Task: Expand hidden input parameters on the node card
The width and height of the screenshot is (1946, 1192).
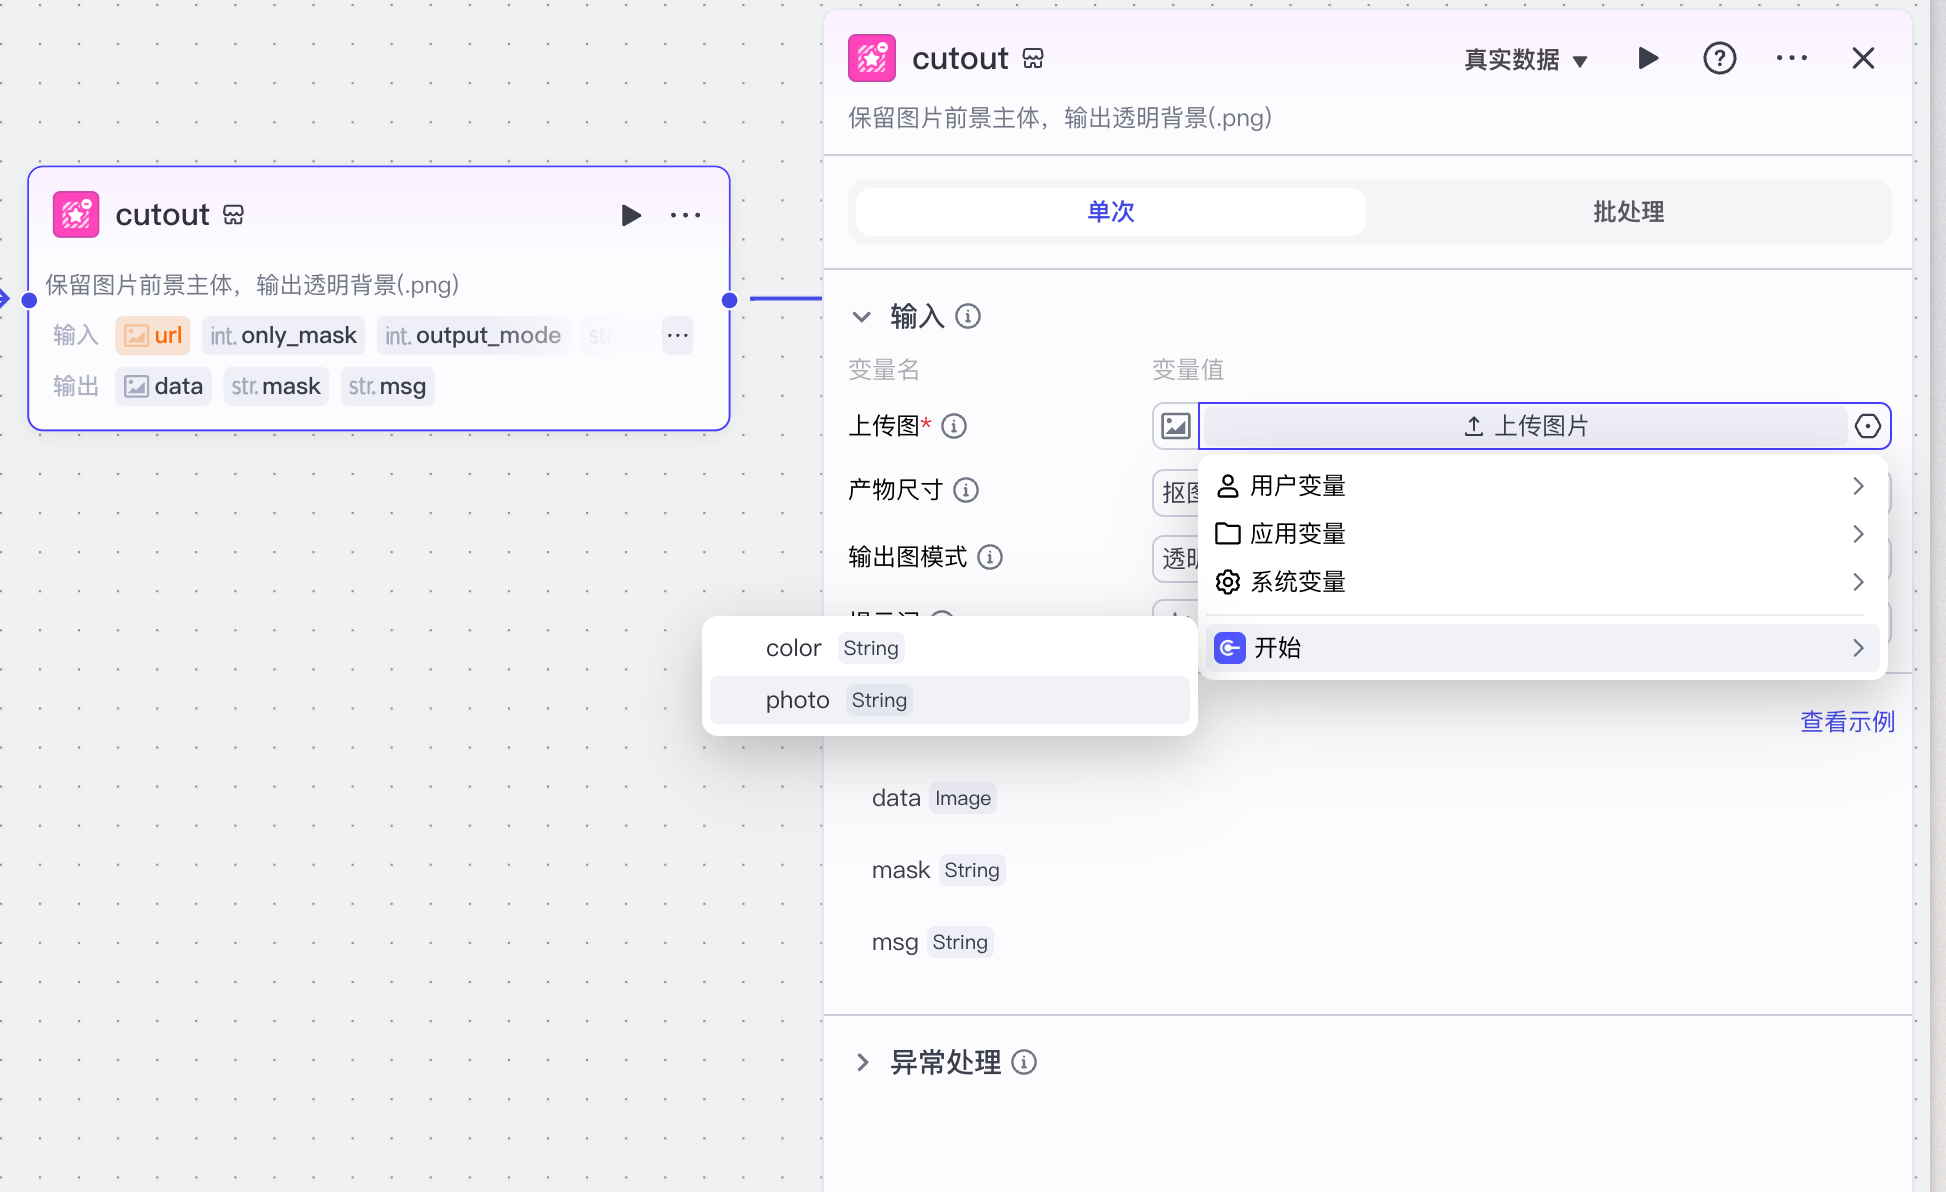Action: click(x=677, y=336)
